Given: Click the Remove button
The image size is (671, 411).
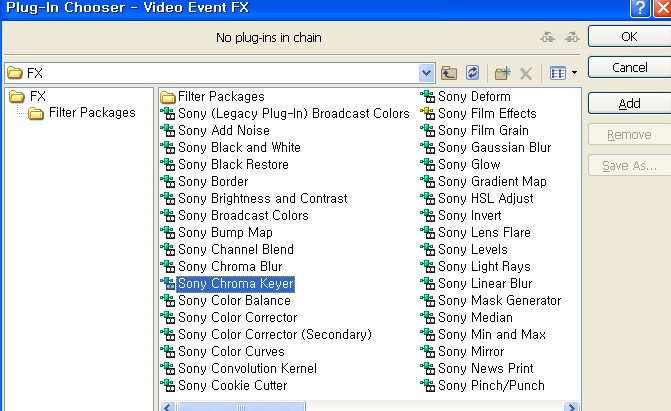Looking at the screenshot, I should [x=629, y=134].
